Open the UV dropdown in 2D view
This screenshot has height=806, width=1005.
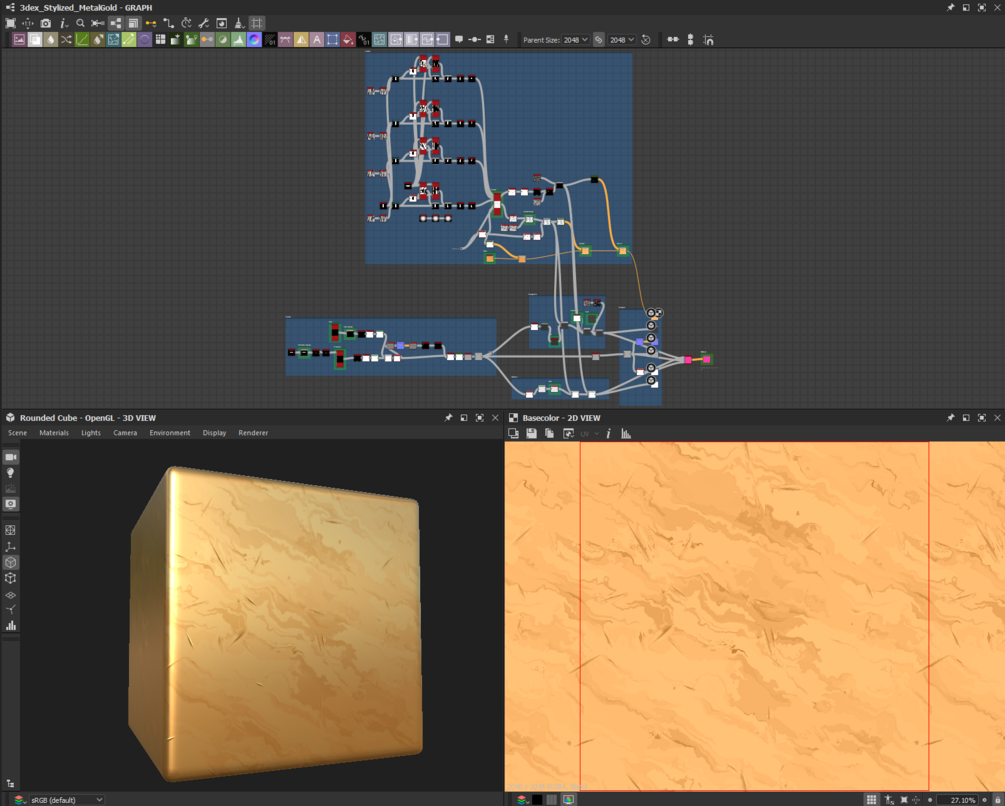coord(588,434)
